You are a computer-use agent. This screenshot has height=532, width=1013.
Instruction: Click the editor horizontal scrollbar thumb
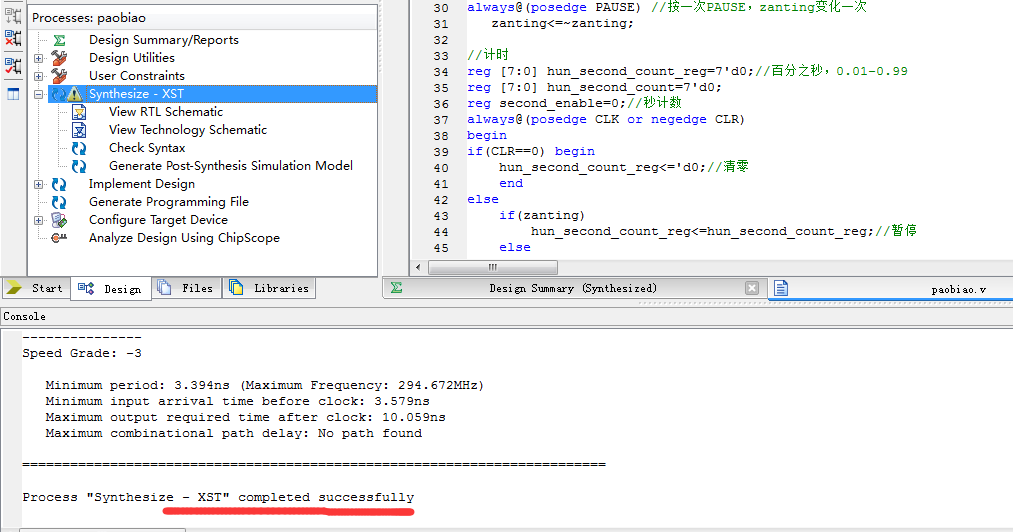coord(493,268)
